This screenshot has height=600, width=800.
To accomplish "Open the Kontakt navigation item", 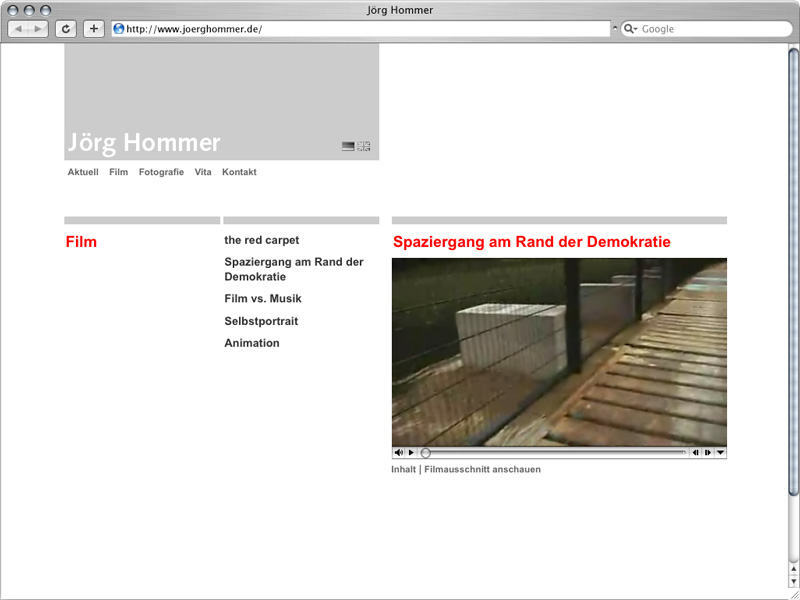I will 239,172.
